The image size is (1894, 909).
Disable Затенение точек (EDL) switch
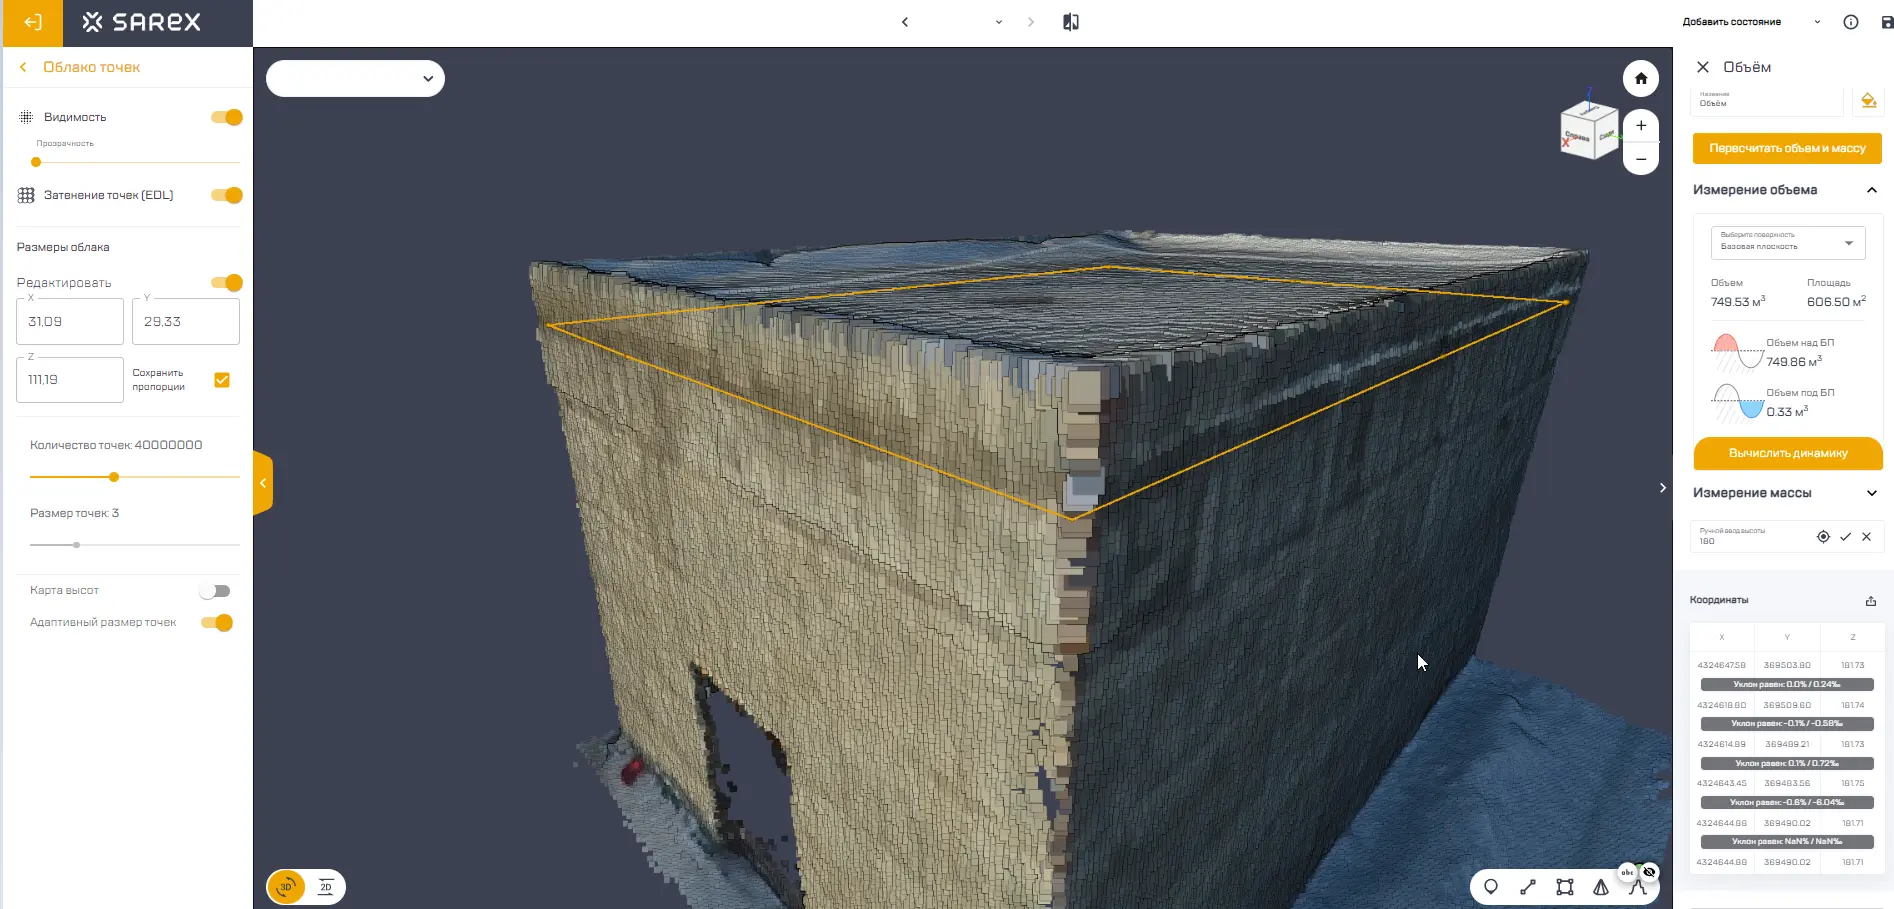tap(227, 195)
